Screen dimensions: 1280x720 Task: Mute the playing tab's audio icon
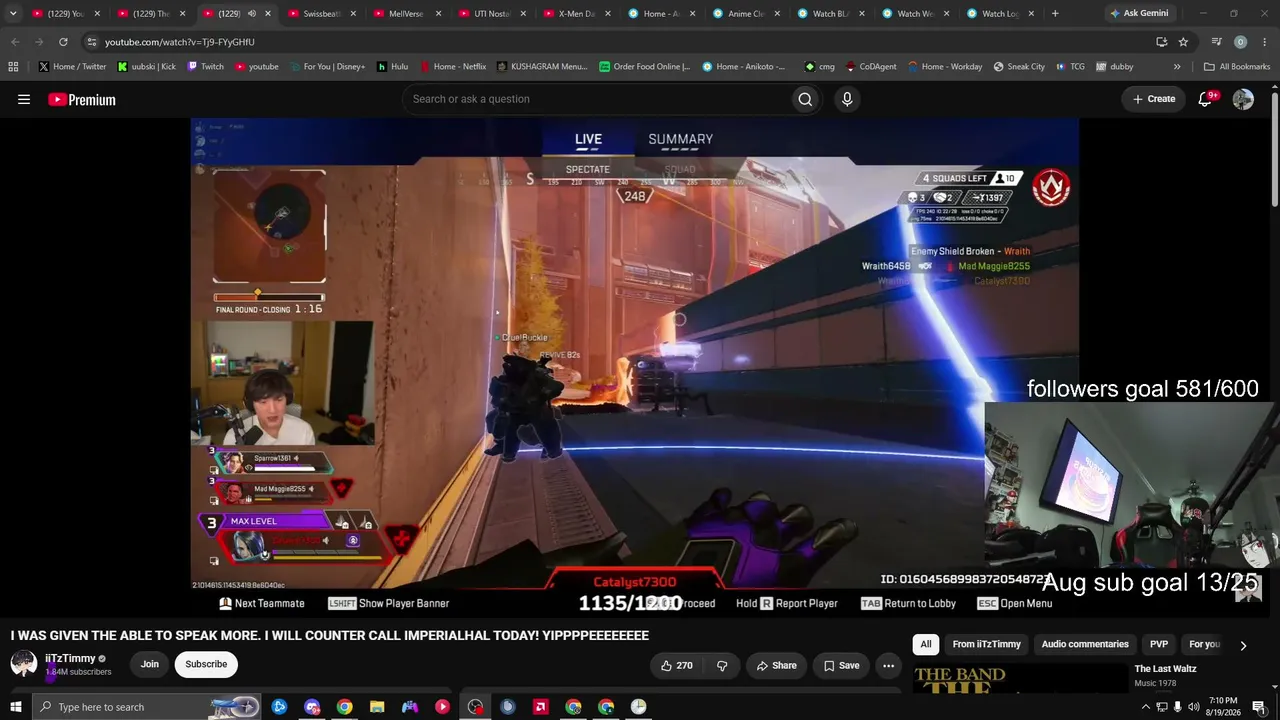click(251, 14)
